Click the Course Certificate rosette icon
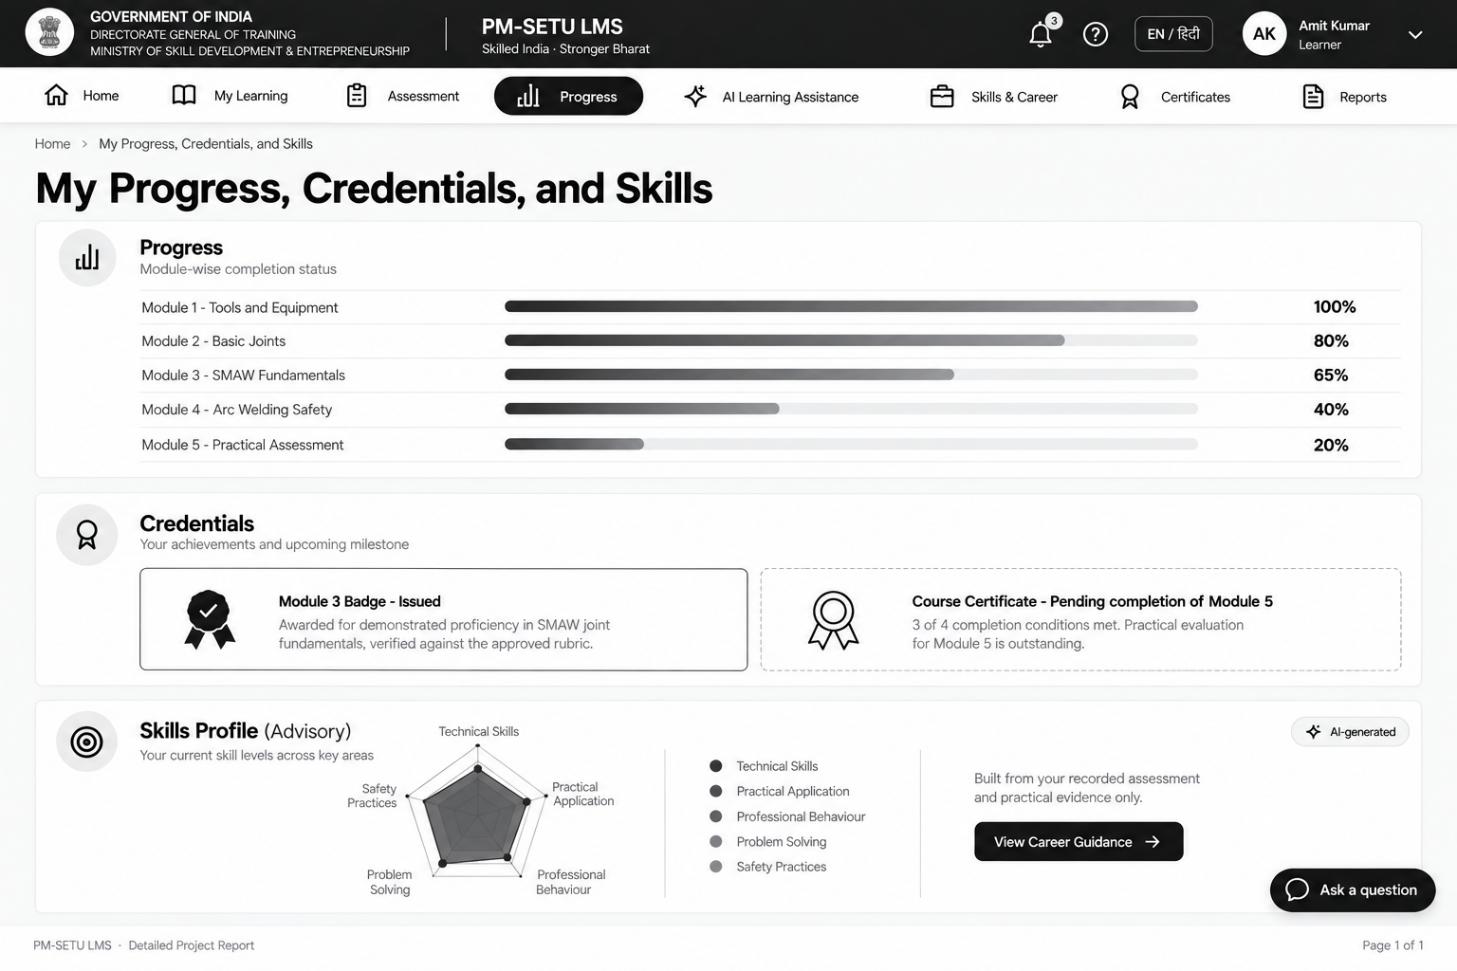Screen dimensions: 1457x971 (x=833, y=620)
